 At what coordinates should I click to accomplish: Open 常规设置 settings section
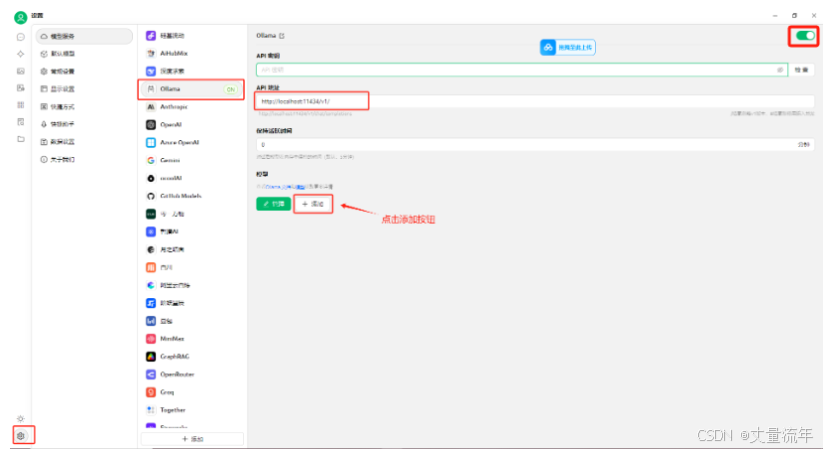coord(84,71)
